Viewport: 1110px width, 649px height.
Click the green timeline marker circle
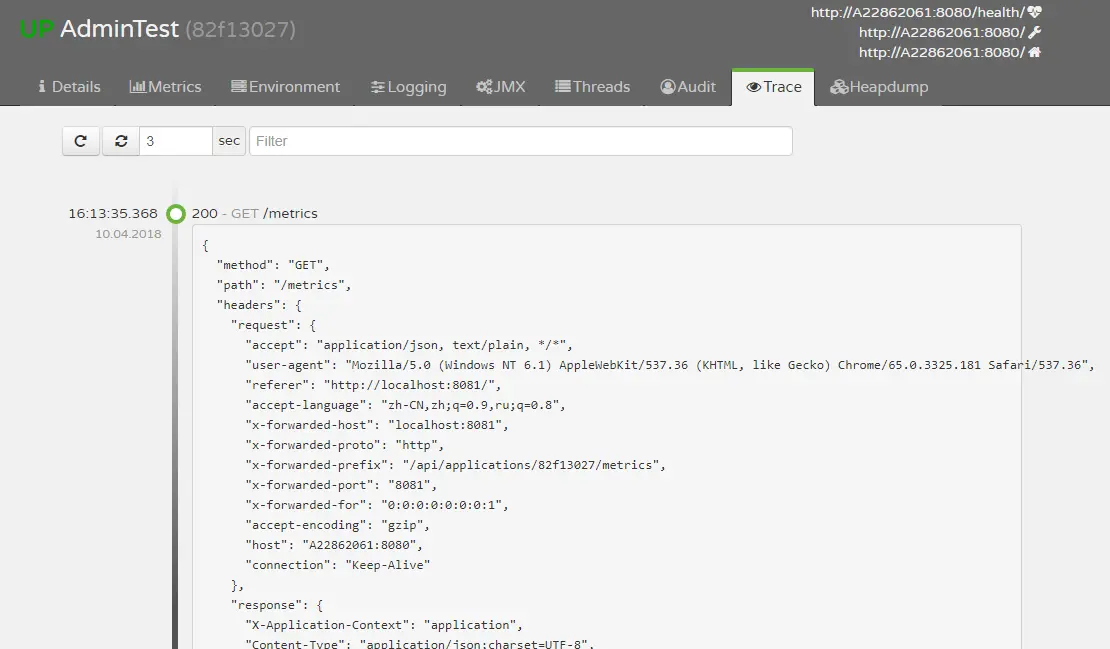tap(176, 214)
